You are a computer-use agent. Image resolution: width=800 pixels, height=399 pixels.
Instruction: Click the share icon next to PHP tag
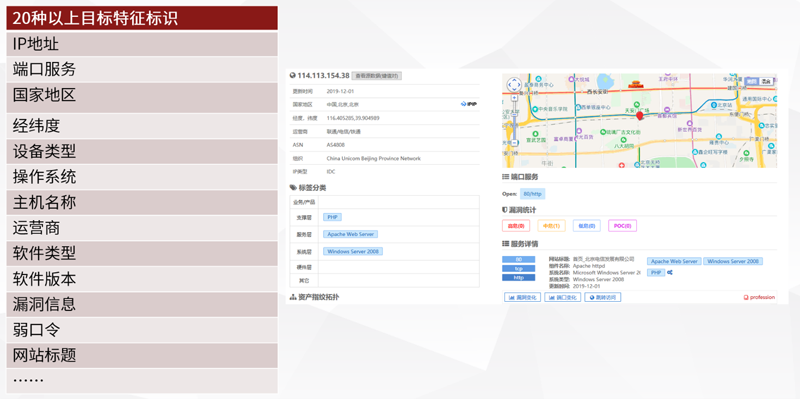click(670, 272)
